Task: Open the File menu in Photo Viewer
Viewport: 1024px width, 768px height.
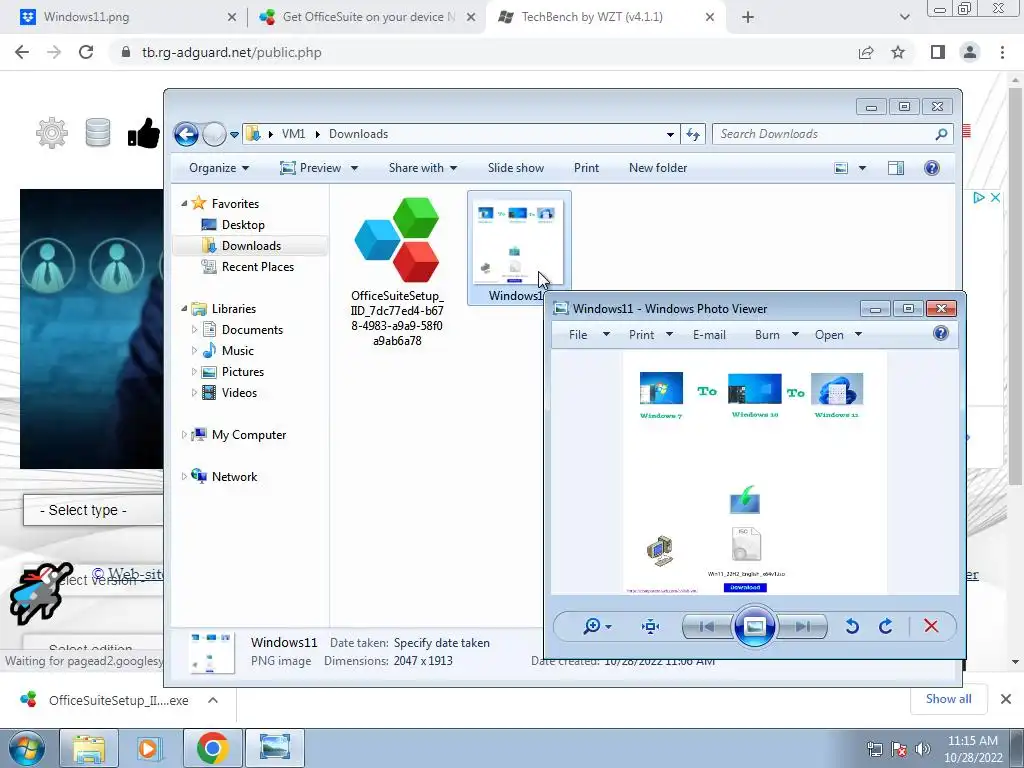Action: tap(588, 334)
